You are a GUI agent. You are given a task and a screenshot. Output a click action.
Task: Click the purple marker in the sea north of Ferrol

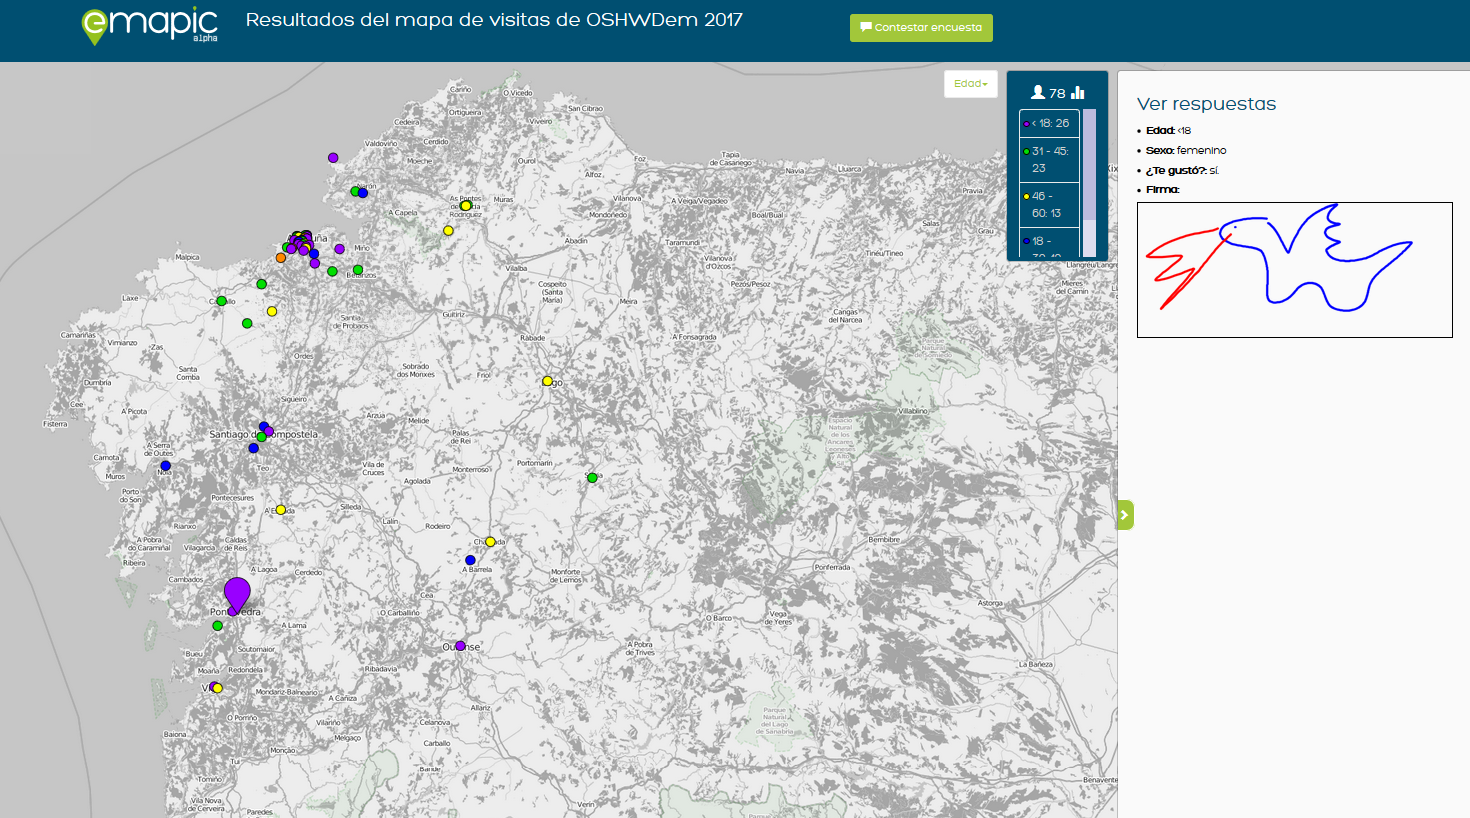(333, 158)
